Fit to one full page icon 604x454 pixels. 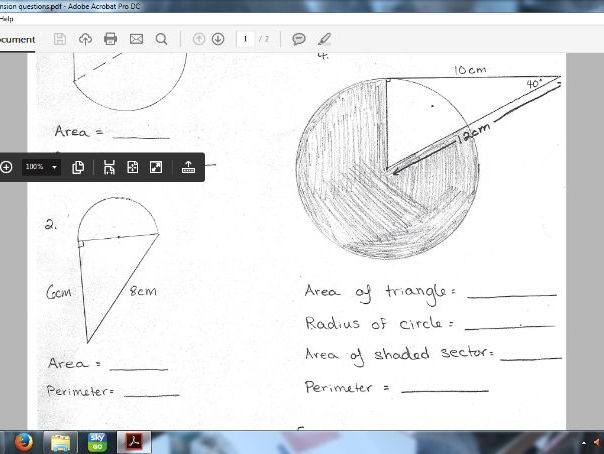tap(133, 167)
